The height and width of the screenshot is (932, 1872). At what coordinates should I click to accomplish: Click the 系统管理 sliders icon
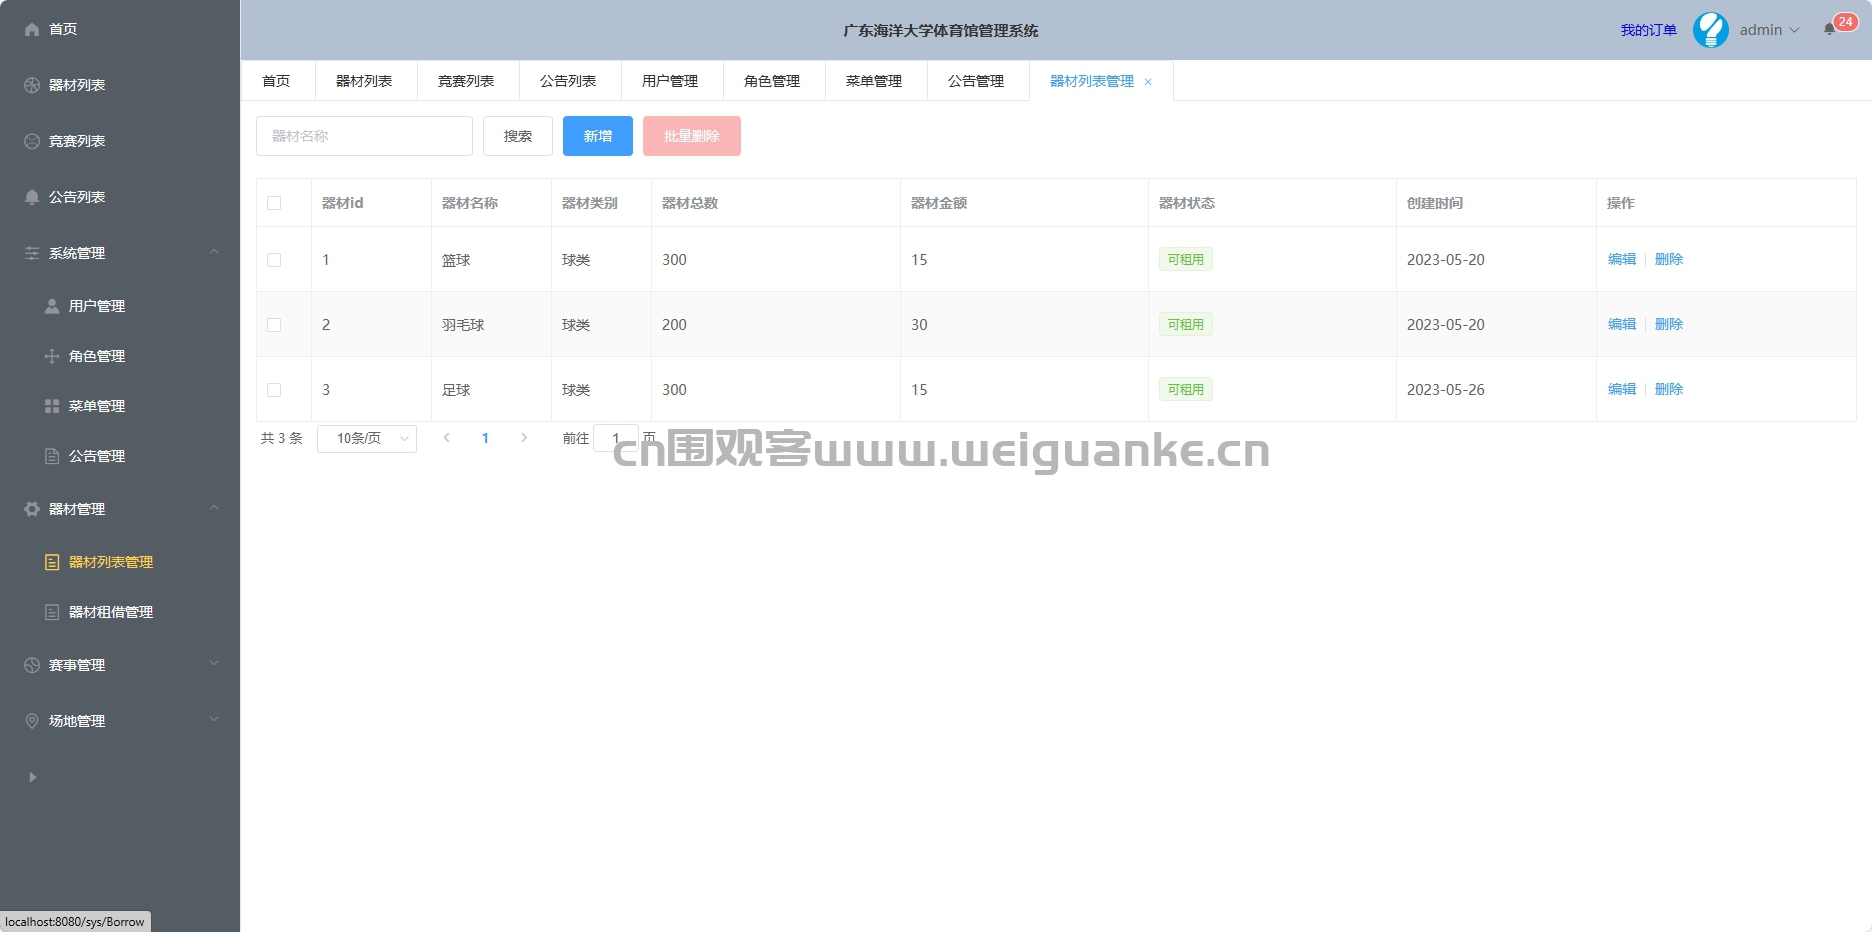pos(32,253)
